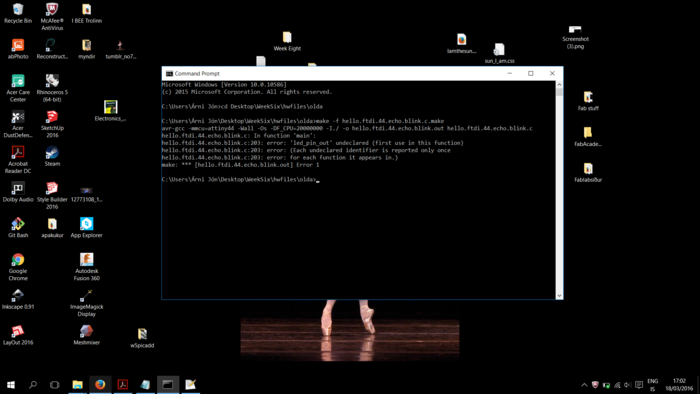Open the notepad-style taskbar app

pos(191,384)
